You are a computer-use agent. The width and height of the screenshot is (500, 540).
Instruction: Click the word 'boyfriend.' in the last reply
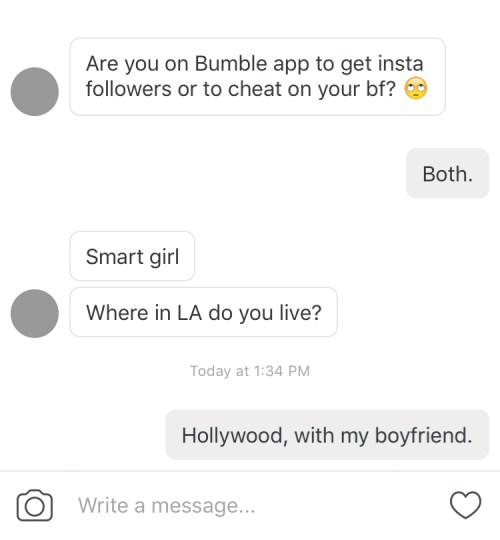point(423,436)
